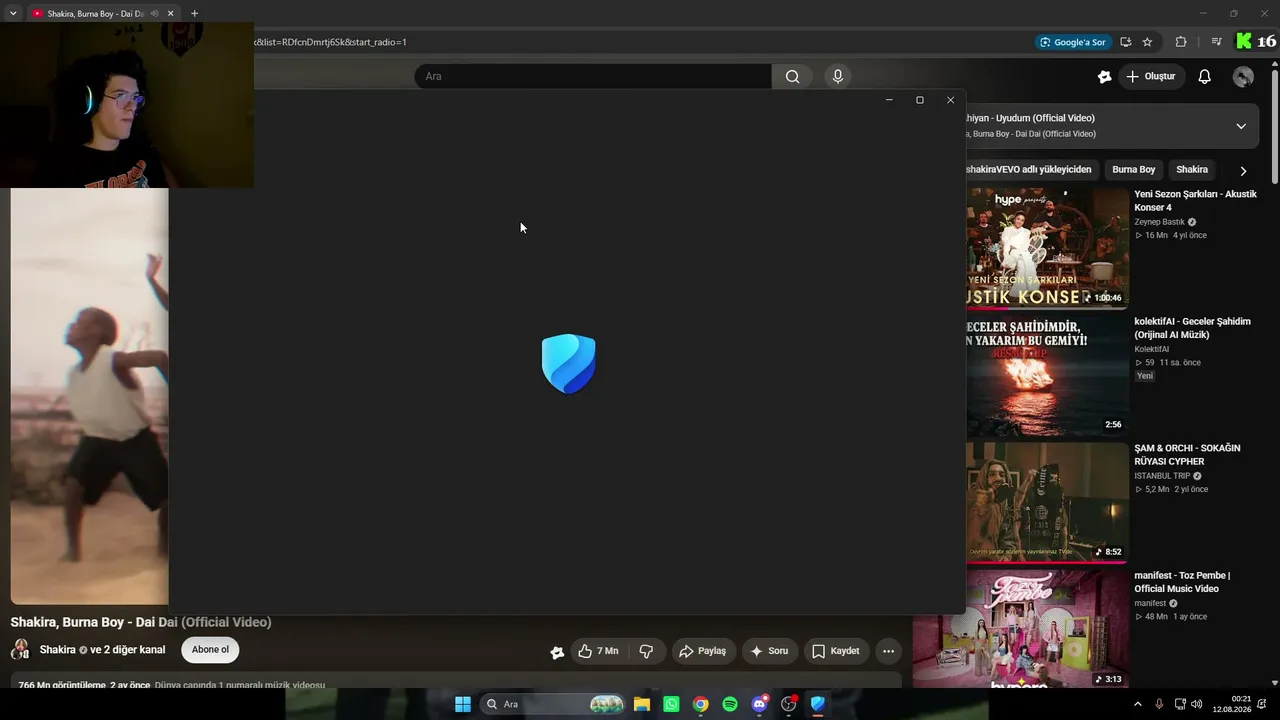
Task: Switch to Google Chrome on the taskbar
Action: coord(701,704)
